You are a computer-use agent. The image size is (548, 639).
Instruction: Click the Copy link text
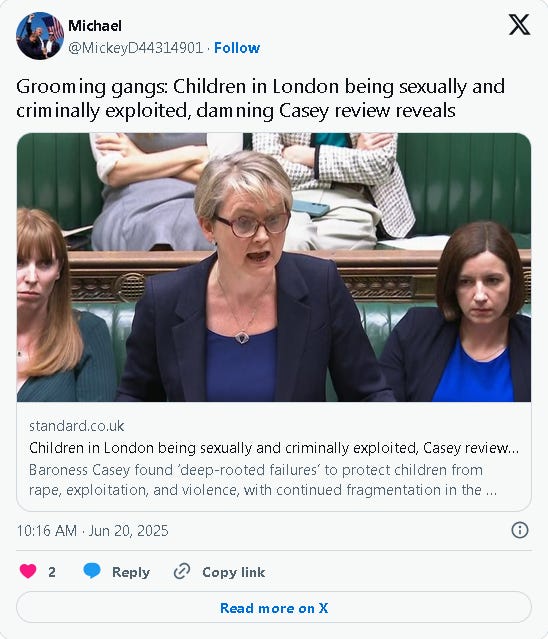[233, 572]
